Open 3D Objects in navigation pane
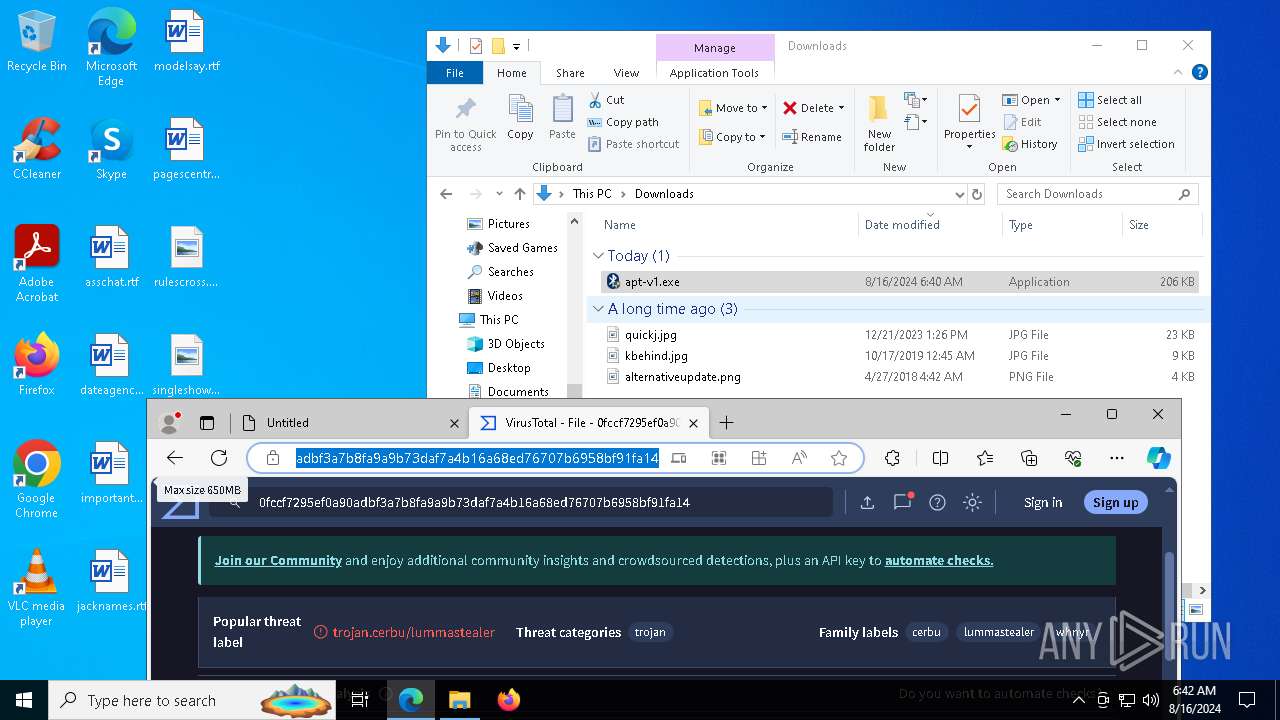The width and height of the screenshot is (1280, 720). [x=516, y=344]
